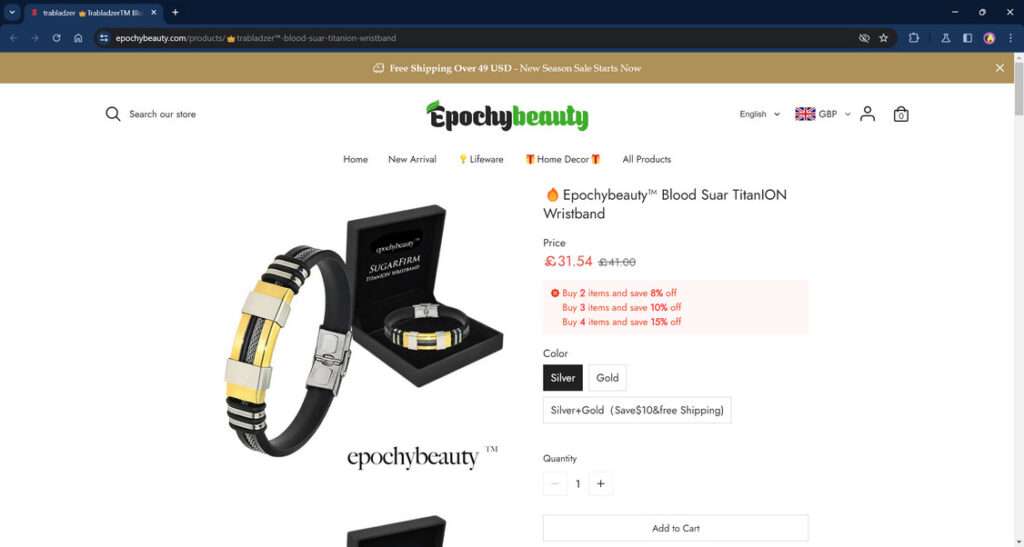Reload the page with the refresh icon

coord(56,38)
